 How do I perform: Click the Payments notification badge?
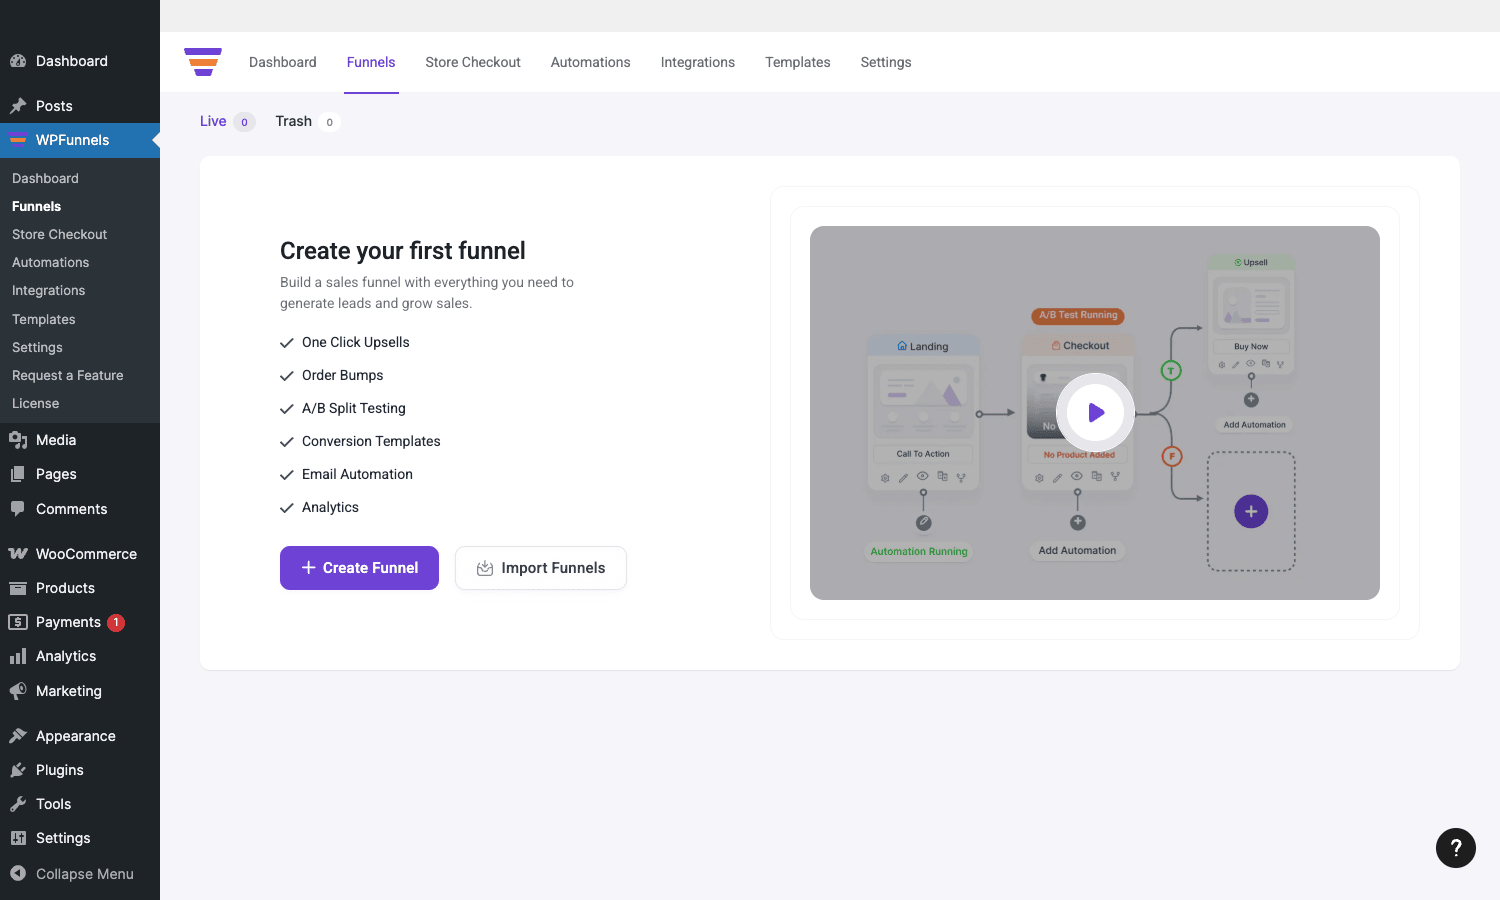pyautogui.click(x=116, y=622)
